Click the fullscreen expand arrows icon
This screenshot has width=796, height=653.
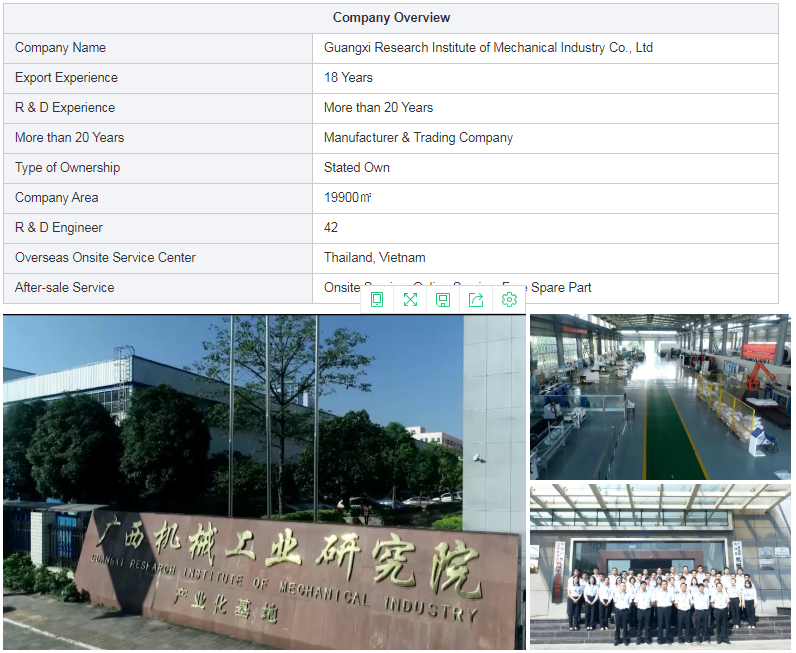(x=410, y=300)
